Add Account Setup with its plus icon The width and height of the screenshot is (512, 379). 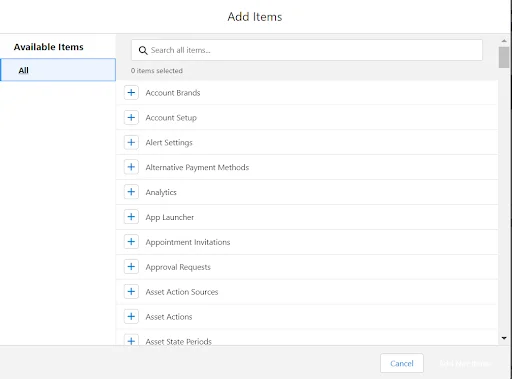131,117
